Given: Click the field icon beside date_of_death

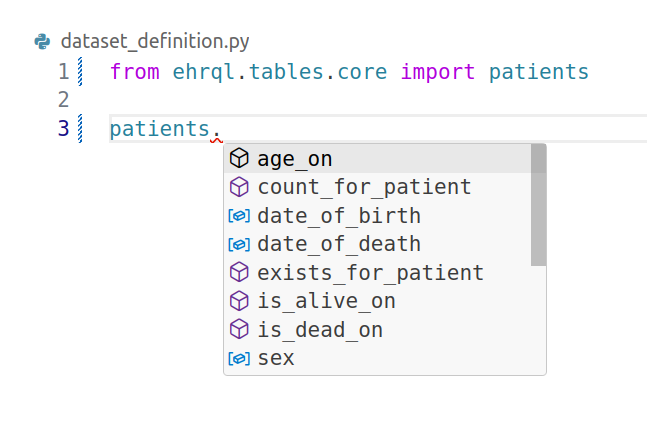Looking at the screenshot, I should [239, 244].
